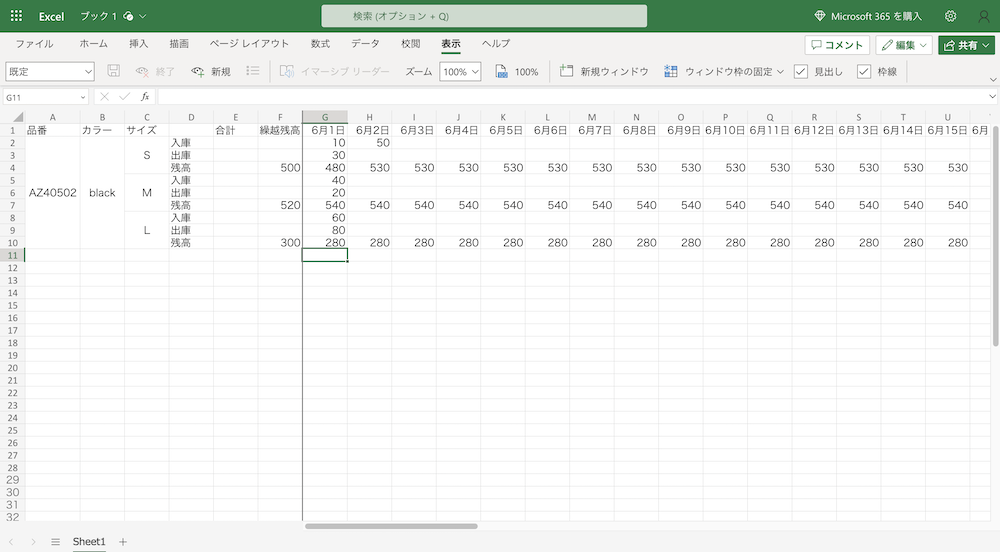Screen dimensions: 1000x552
Task: Open the settings gear icon
Action: coord(950,16)
